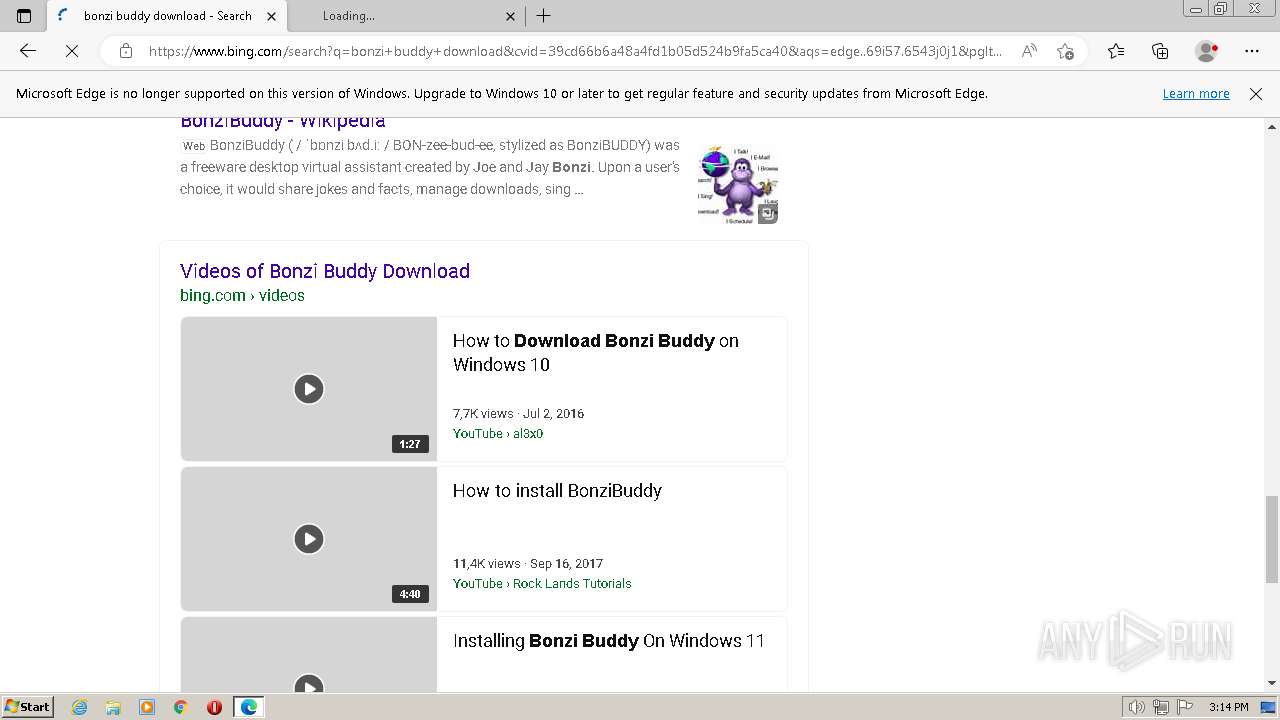Launch Google Chrome from taskbar
This screenshot has height=720, width=1280.
pyautogui.click(x=180, y=707)
